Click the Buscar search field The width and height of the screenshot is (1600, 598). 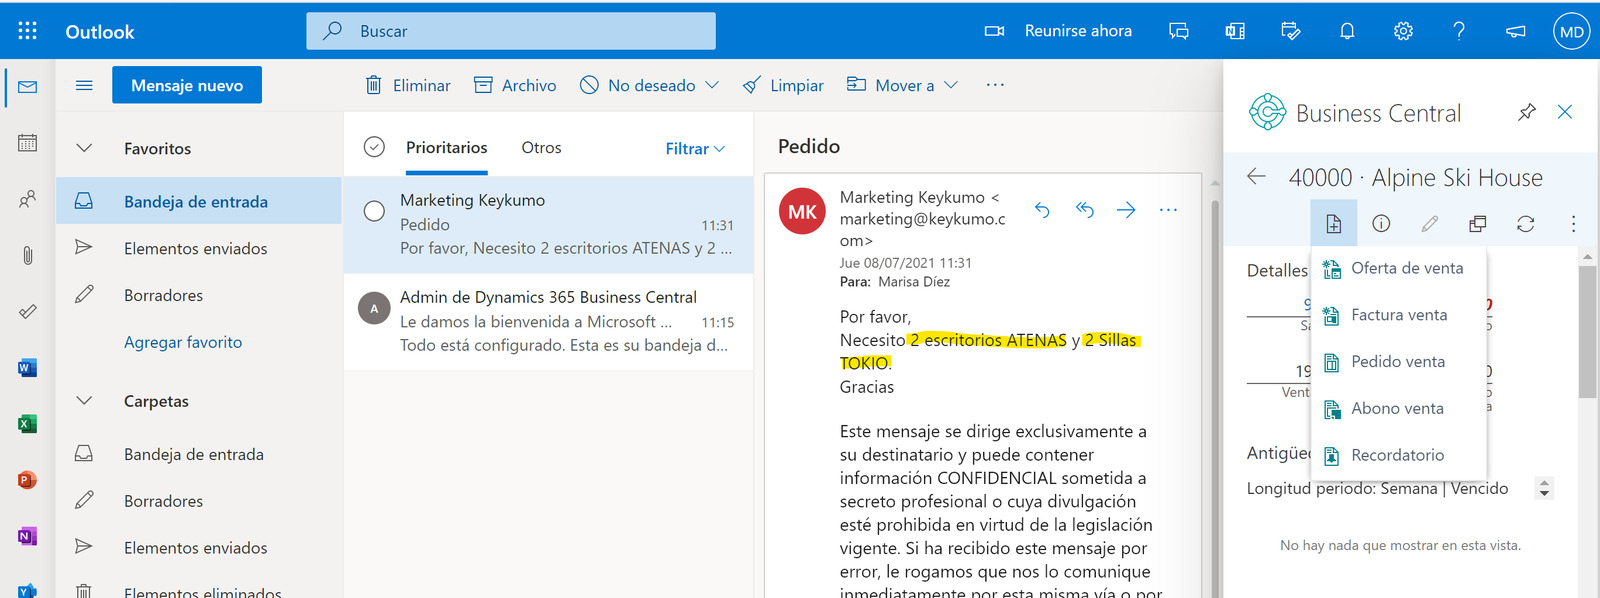(511, 31)
